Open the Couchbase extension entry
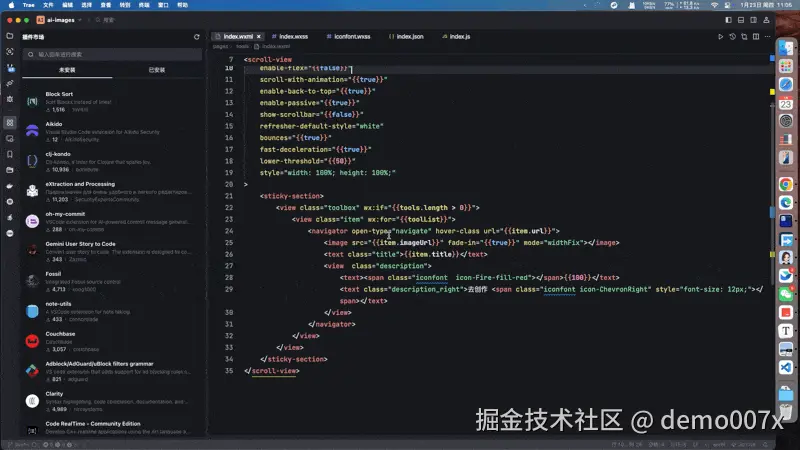The height and width of the screenshot is (450, 800). [112, 341]
